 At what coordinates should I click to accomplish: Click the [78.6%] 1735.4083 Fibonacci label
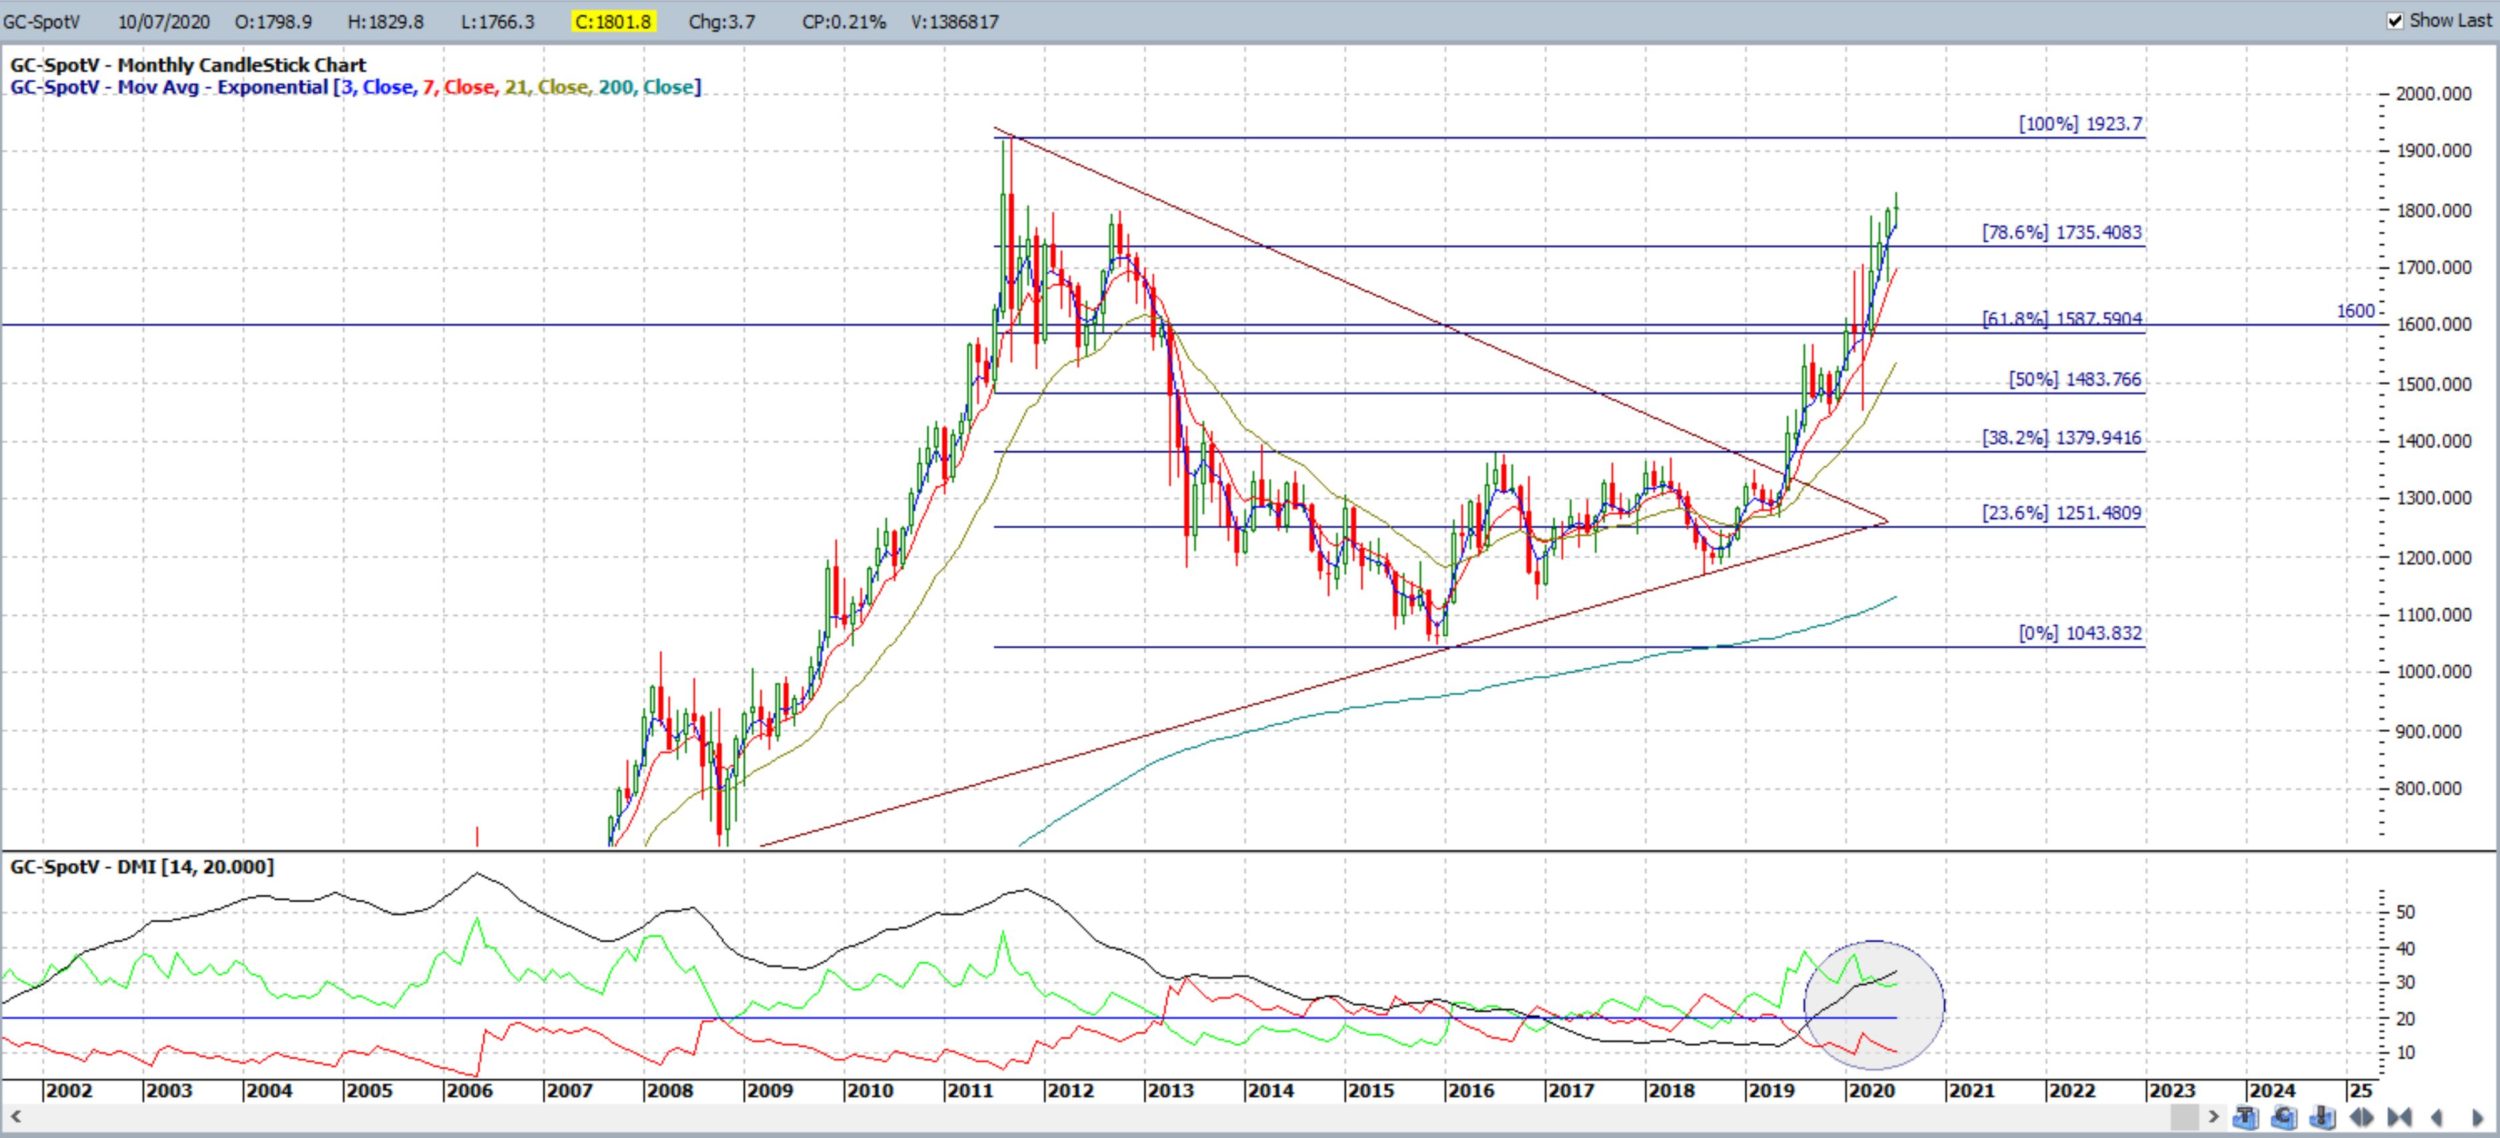[2062, 232]
